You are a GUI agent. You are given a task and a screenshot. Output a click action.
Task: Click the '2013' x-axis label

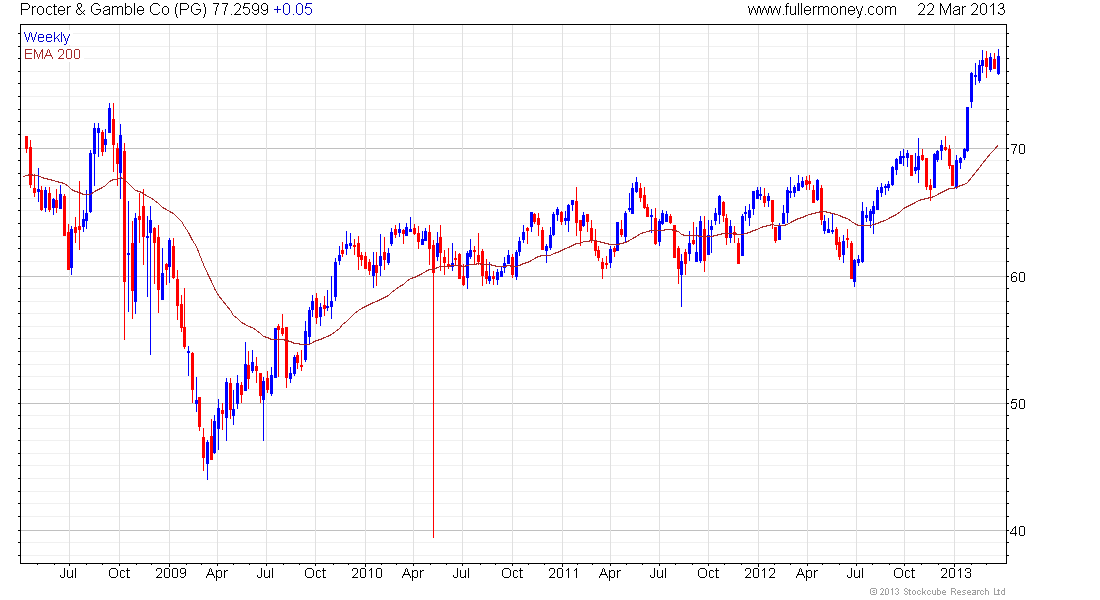click(955, 573)
